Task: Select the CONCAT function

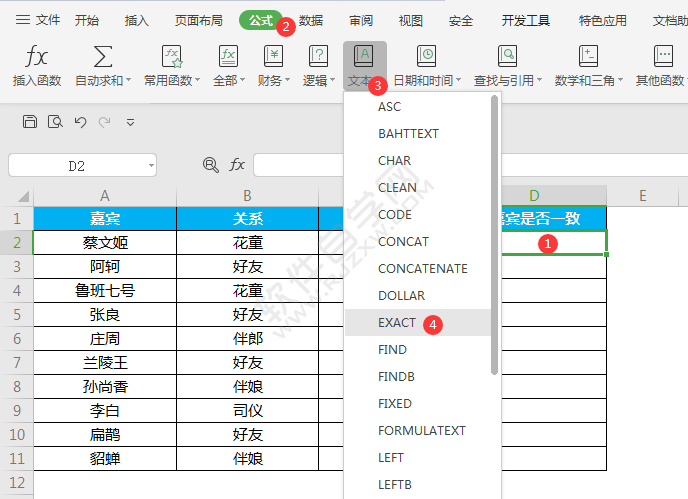Action: [418, 241]
